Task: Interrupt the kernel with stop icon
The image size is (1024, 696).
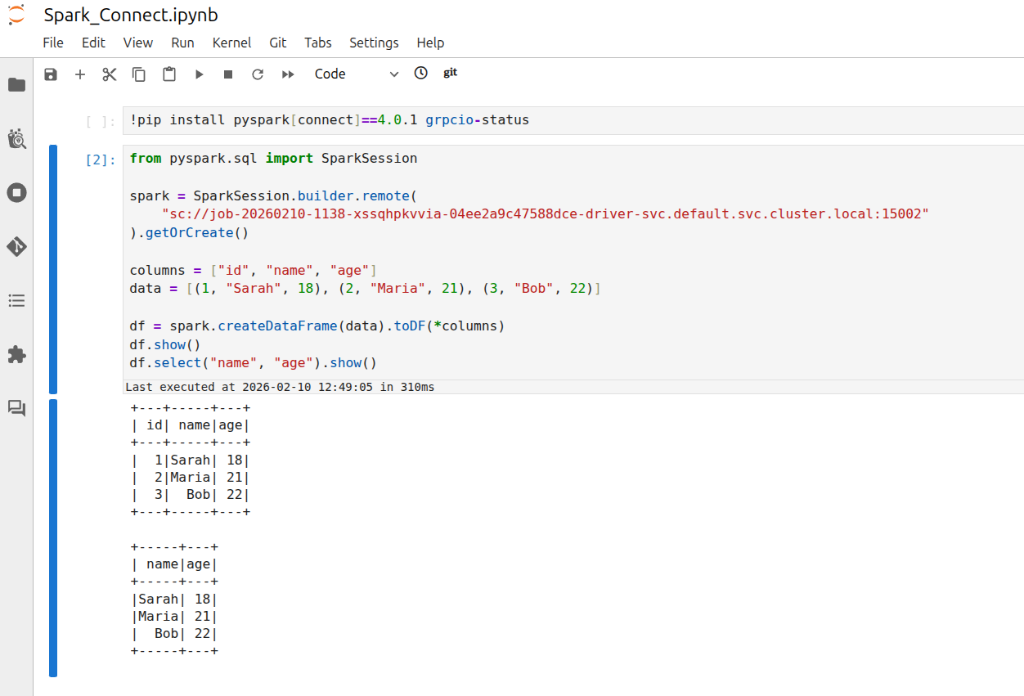Action: pyautogui.click(x=228, y=74)
